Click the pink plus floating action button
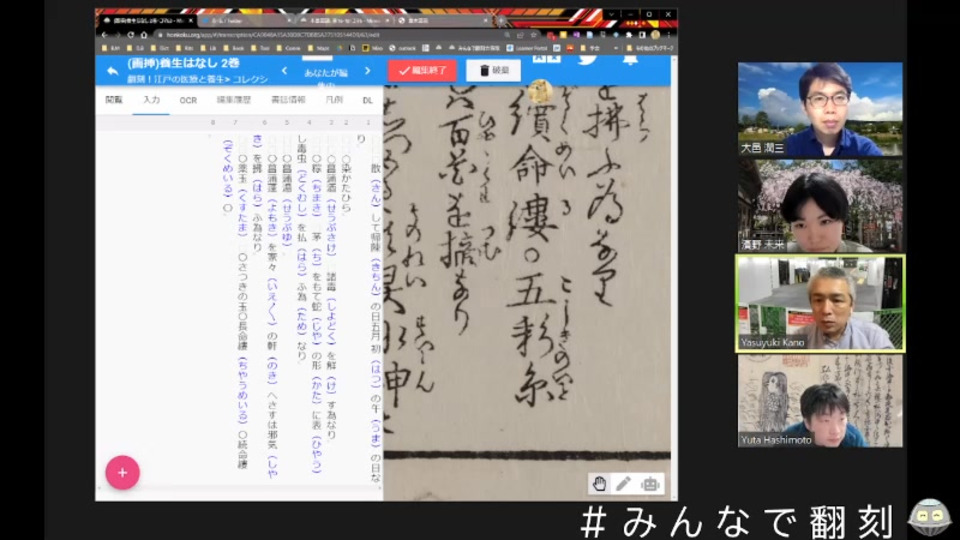The width and height of the screenshot is (960, 540). click(x=122, y=472)
